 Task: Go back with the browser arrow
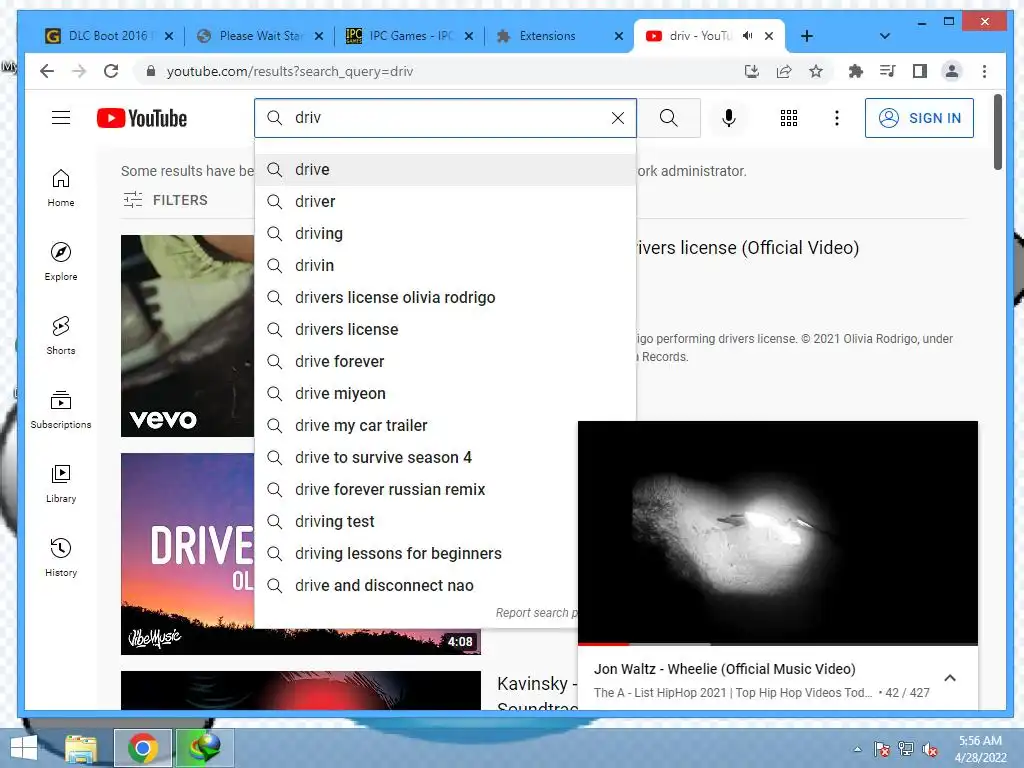point(46,71)
